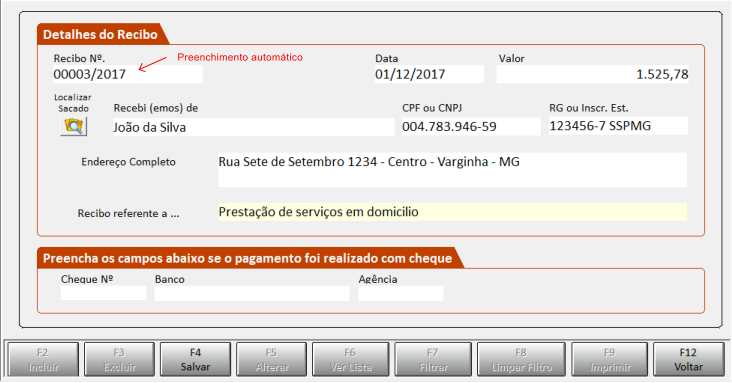The height and width of the screenshot is (383, 732).
Task: Click the Recibo Nº. label
Action: [x=79, y=59]
